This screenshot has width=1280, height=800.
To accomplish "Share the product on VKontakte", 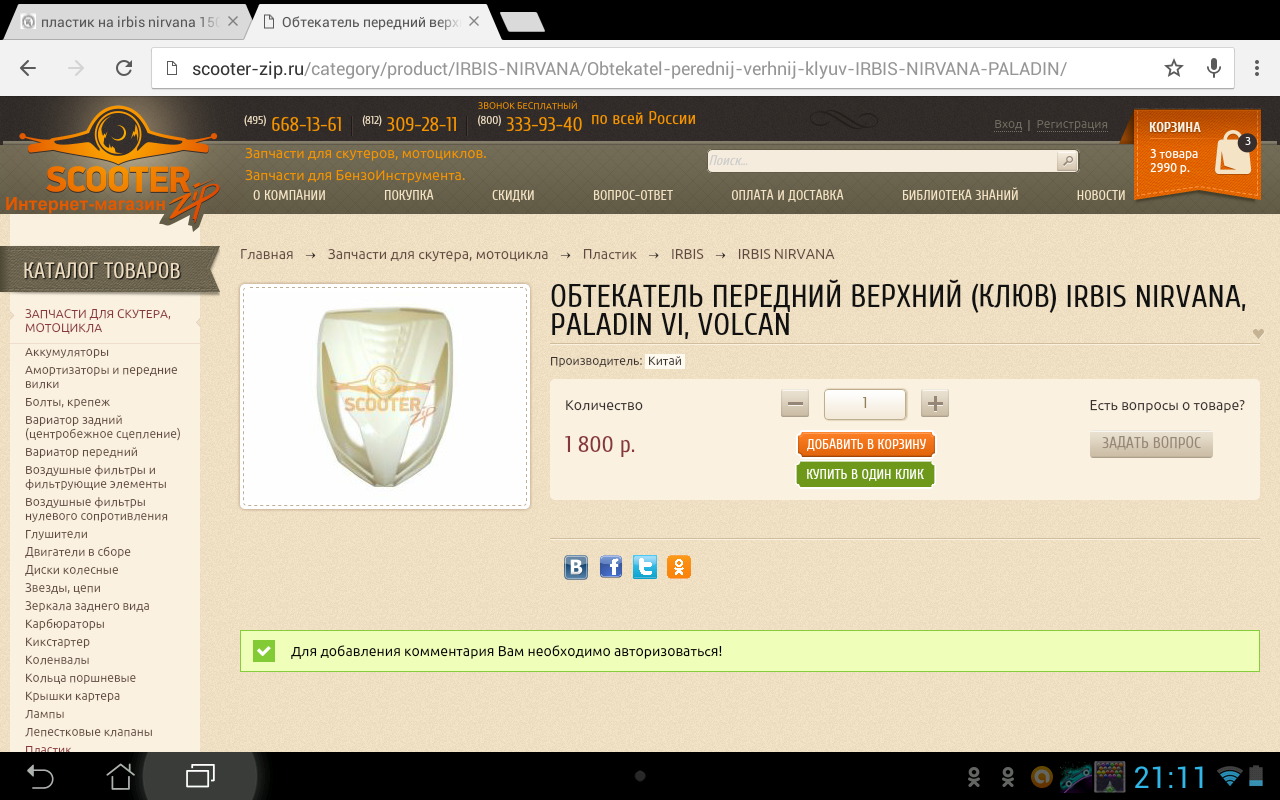I will click(576, 568).
